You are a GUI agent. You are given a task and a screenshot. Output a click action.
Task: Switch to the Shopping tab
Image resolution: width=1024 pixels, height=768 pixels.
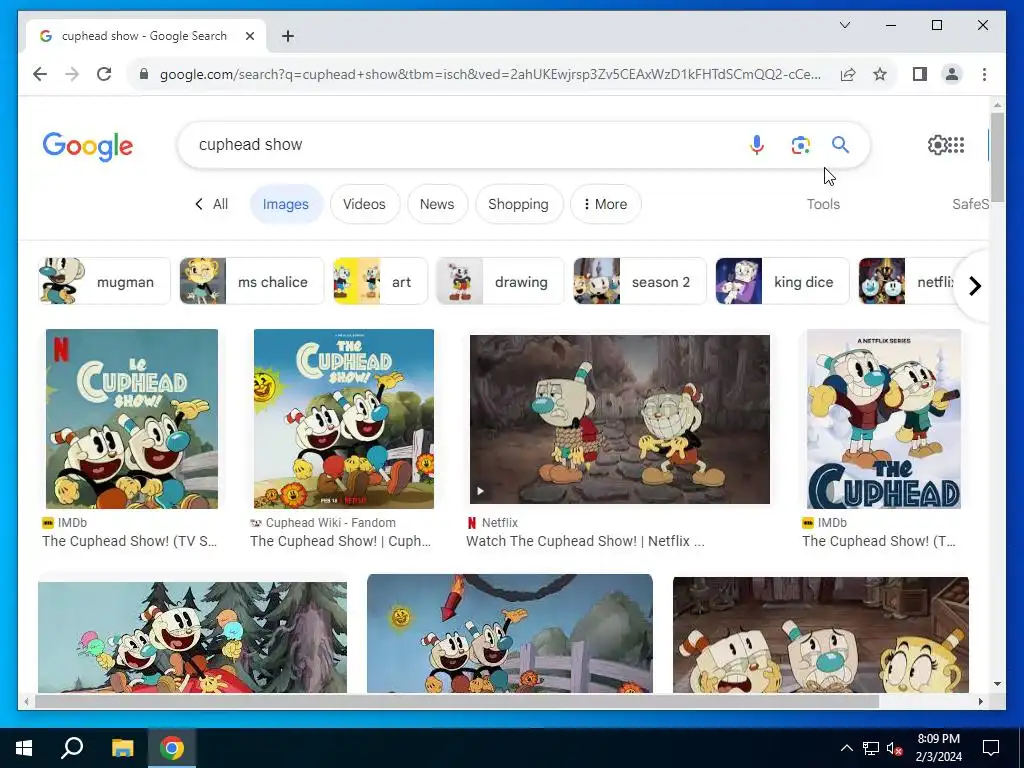coord(519,204)
